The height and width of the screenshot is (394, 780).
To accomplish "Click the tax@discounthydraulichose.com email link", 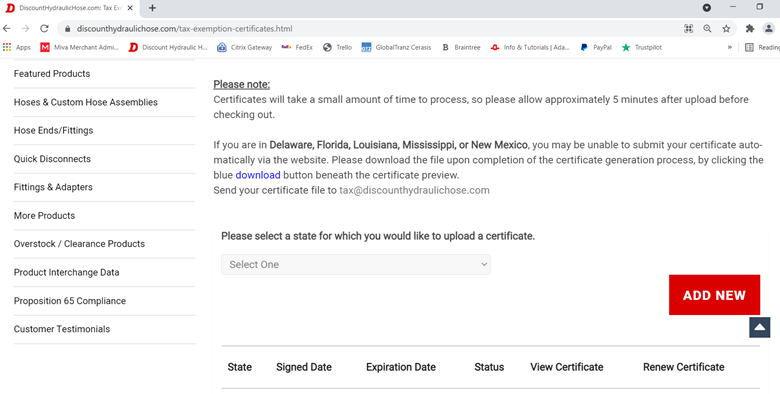I will pos(414,190).
